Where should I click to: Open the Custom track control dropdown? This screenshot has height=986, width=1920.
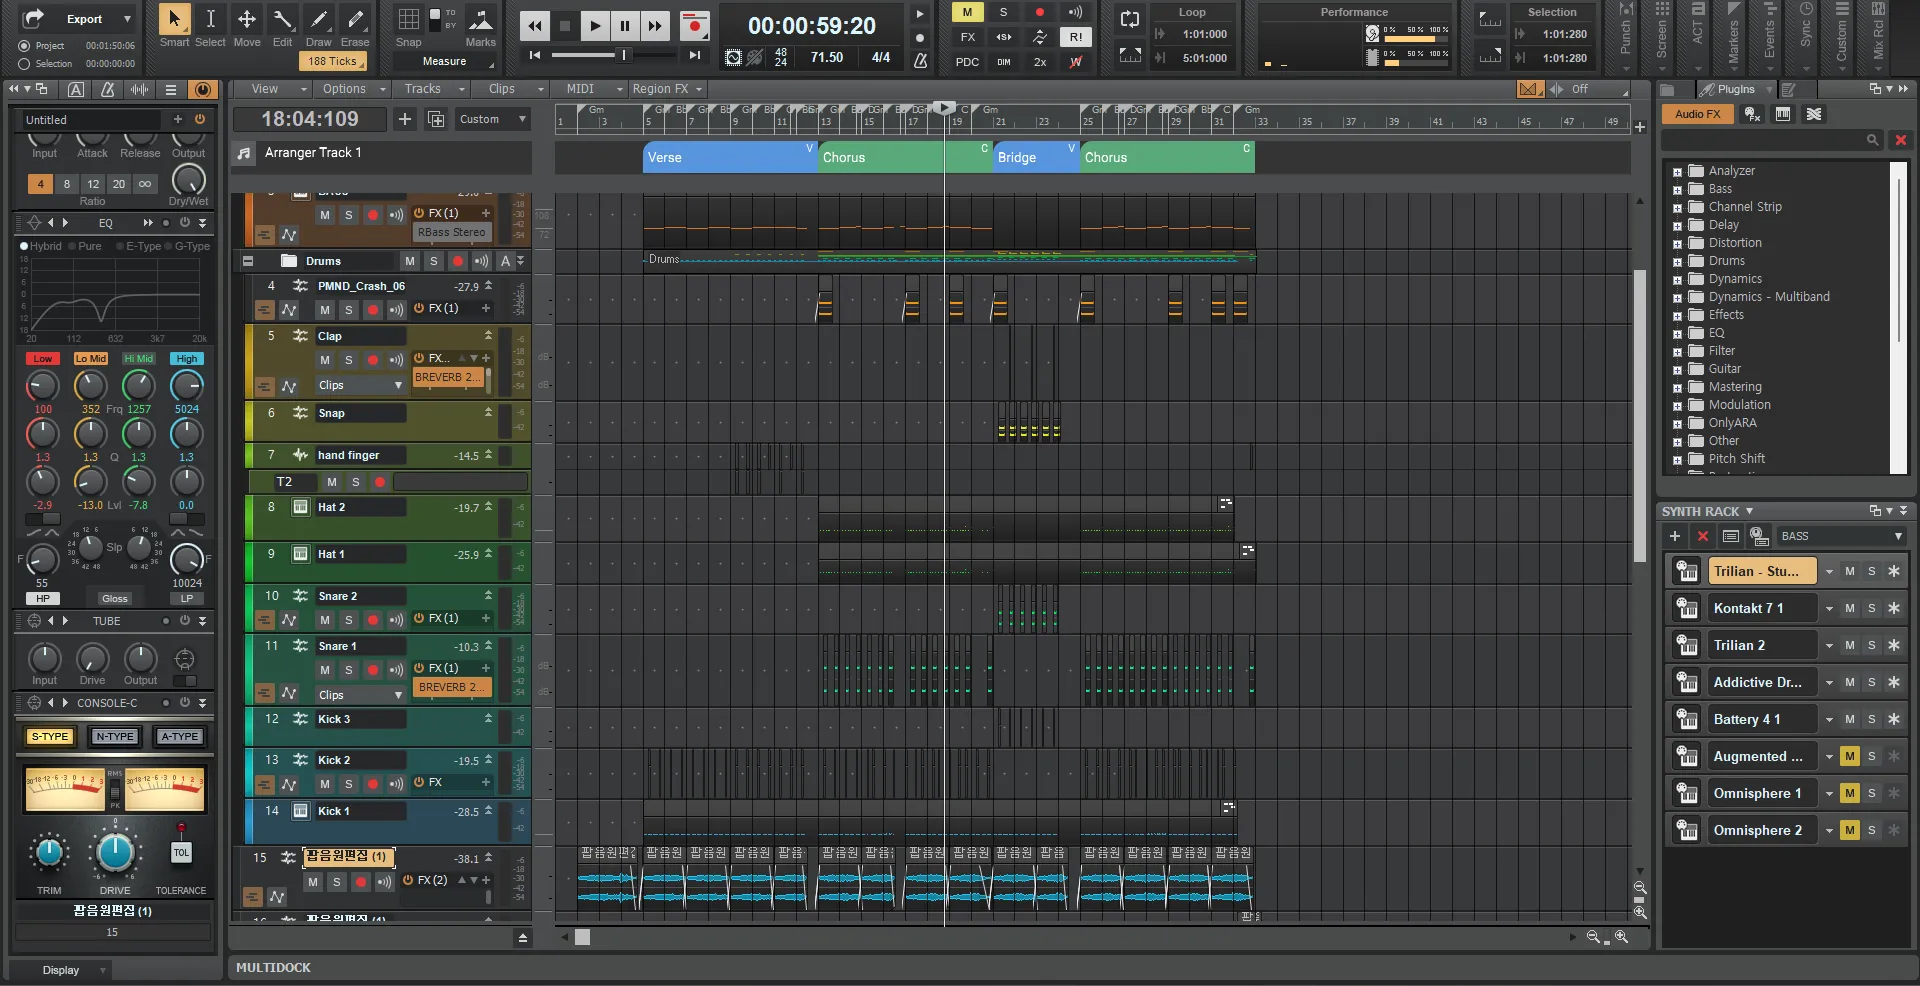coord(492,119)
